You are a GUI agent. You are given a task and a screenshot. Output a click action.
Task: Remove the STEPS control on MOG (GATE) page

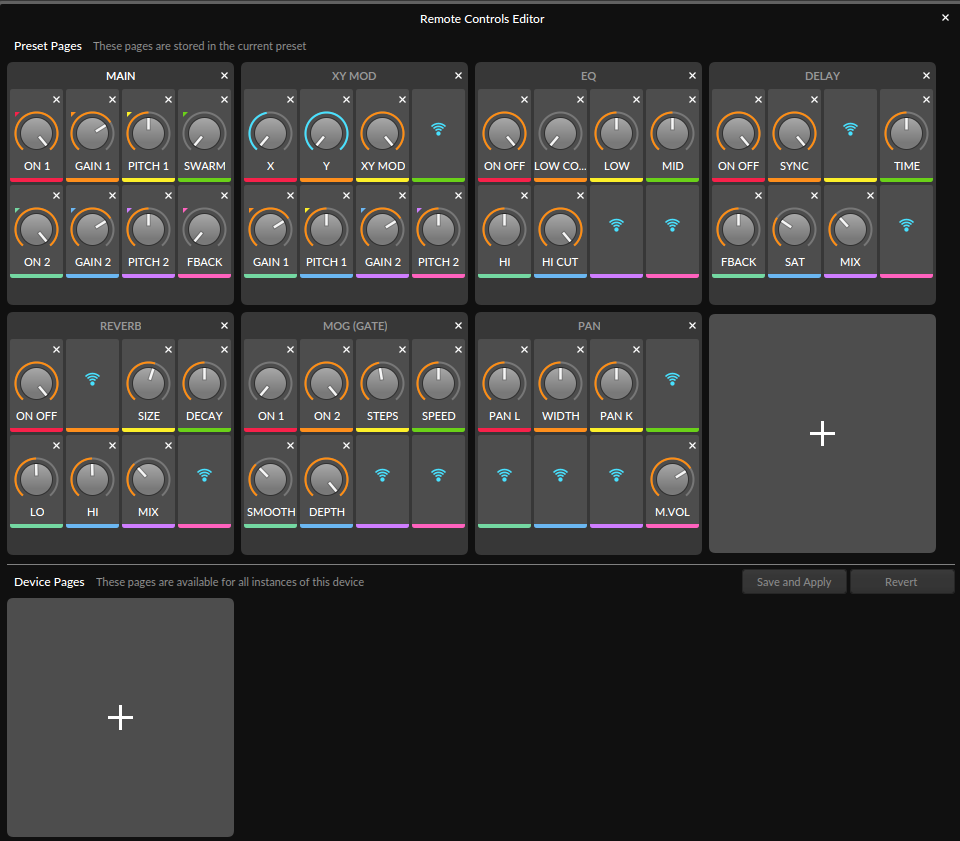(x=403, y=349)
